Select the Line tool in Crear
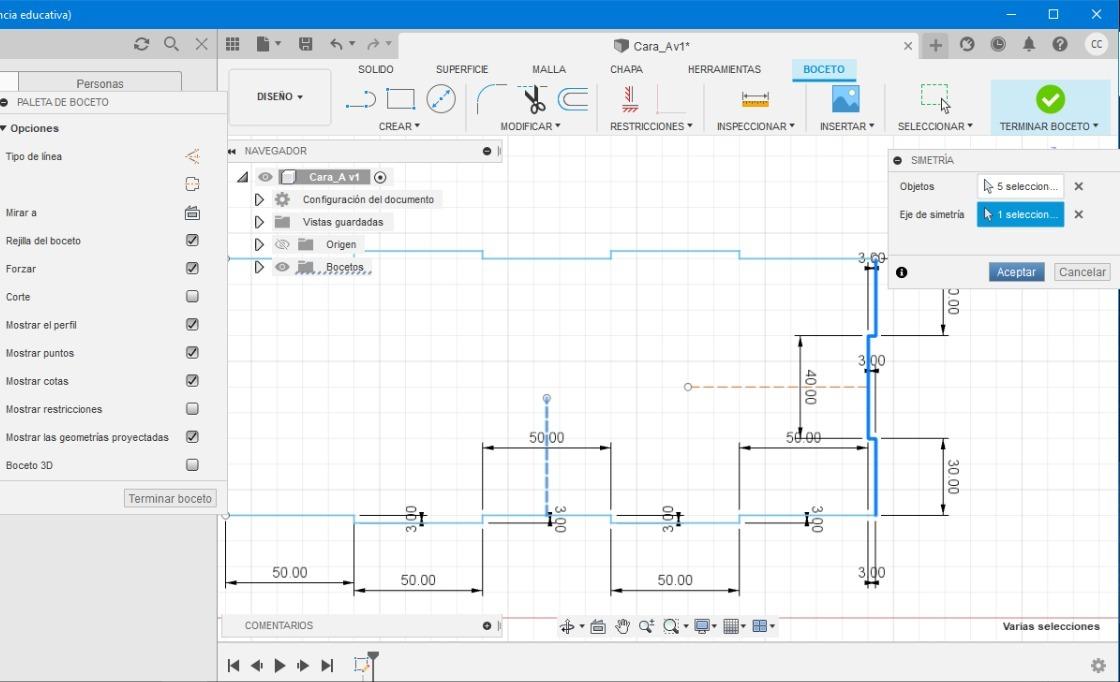Image resolution: width=1120 pixels, height=682 pixels. point(361,99)
